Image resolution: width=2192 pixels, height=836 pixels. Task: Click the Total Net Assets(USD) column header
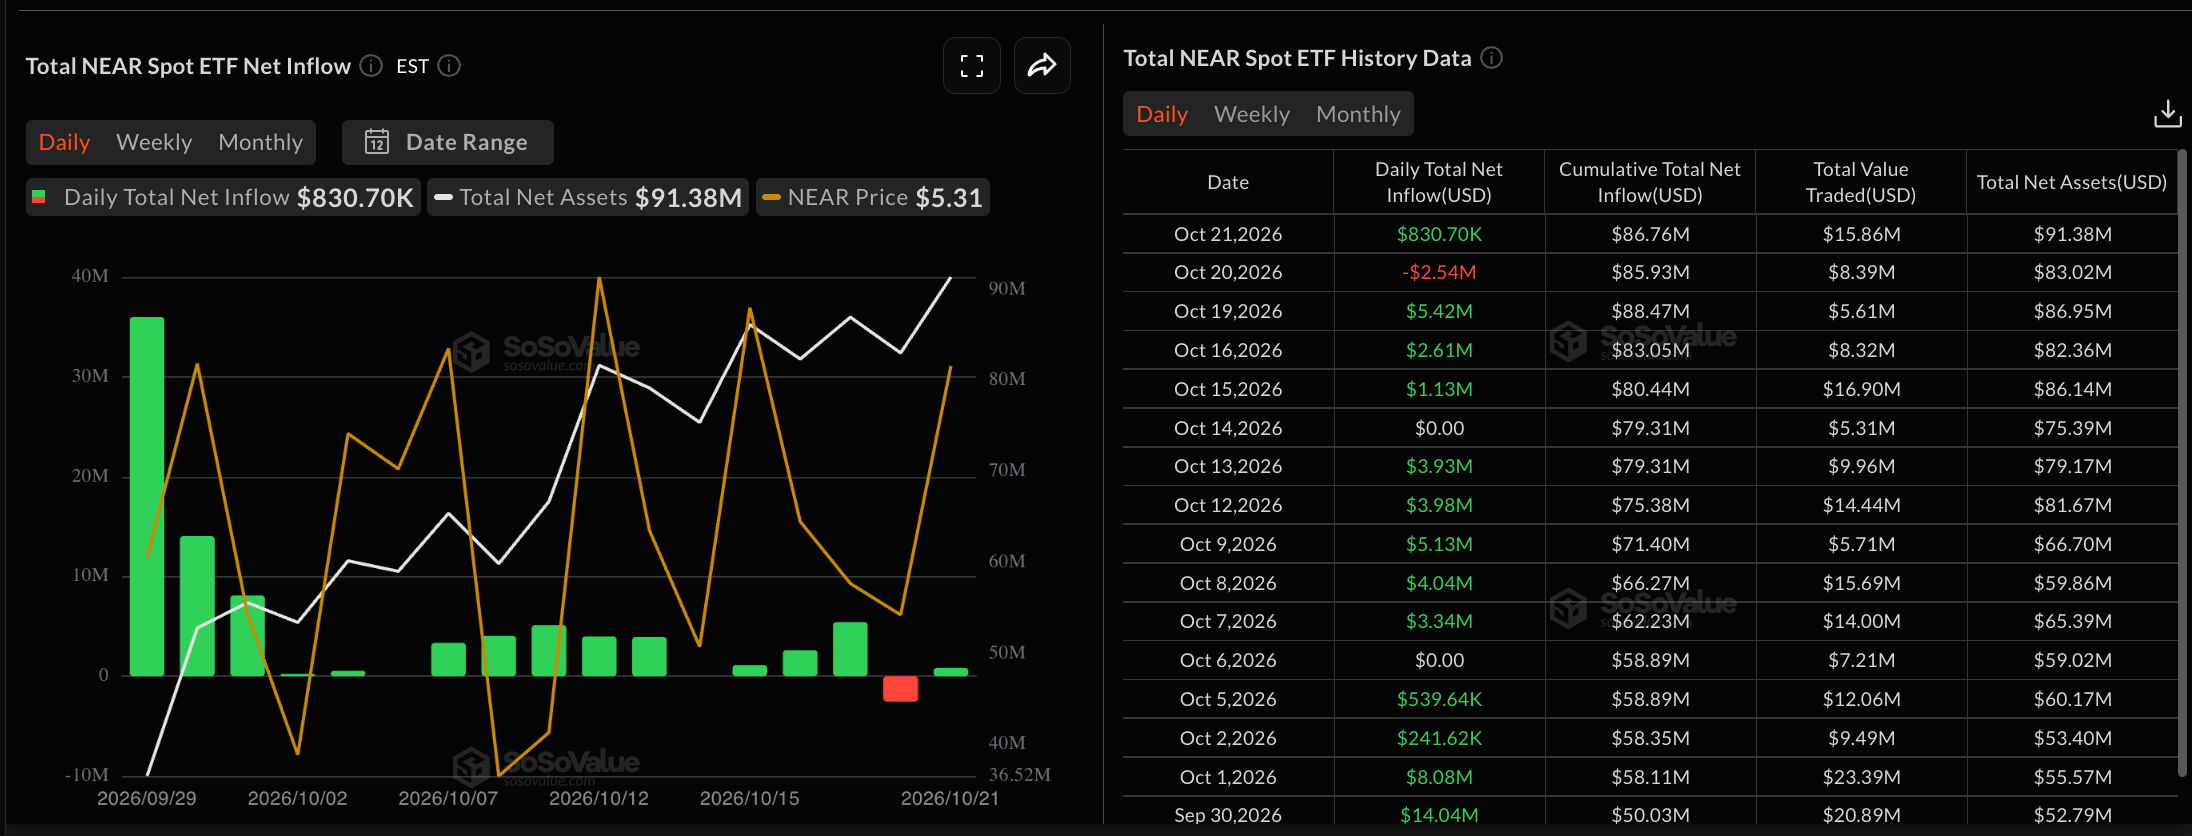point(2072,182)
